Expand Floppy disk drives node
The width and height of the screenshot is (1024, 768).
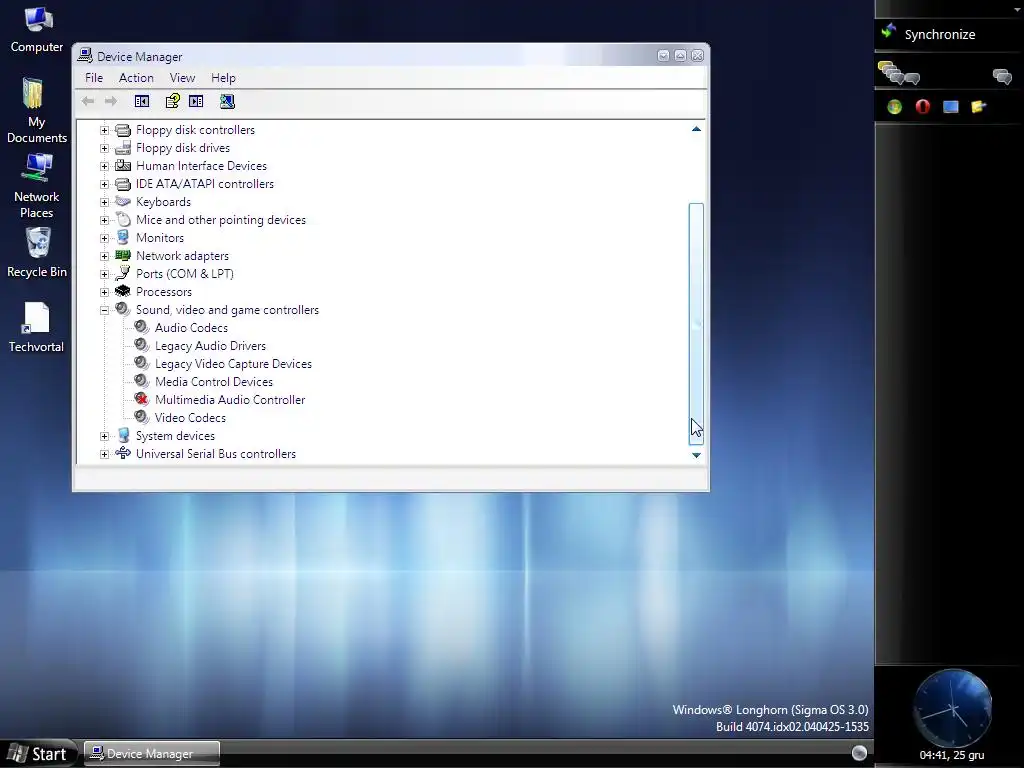(x=104, y=148)
